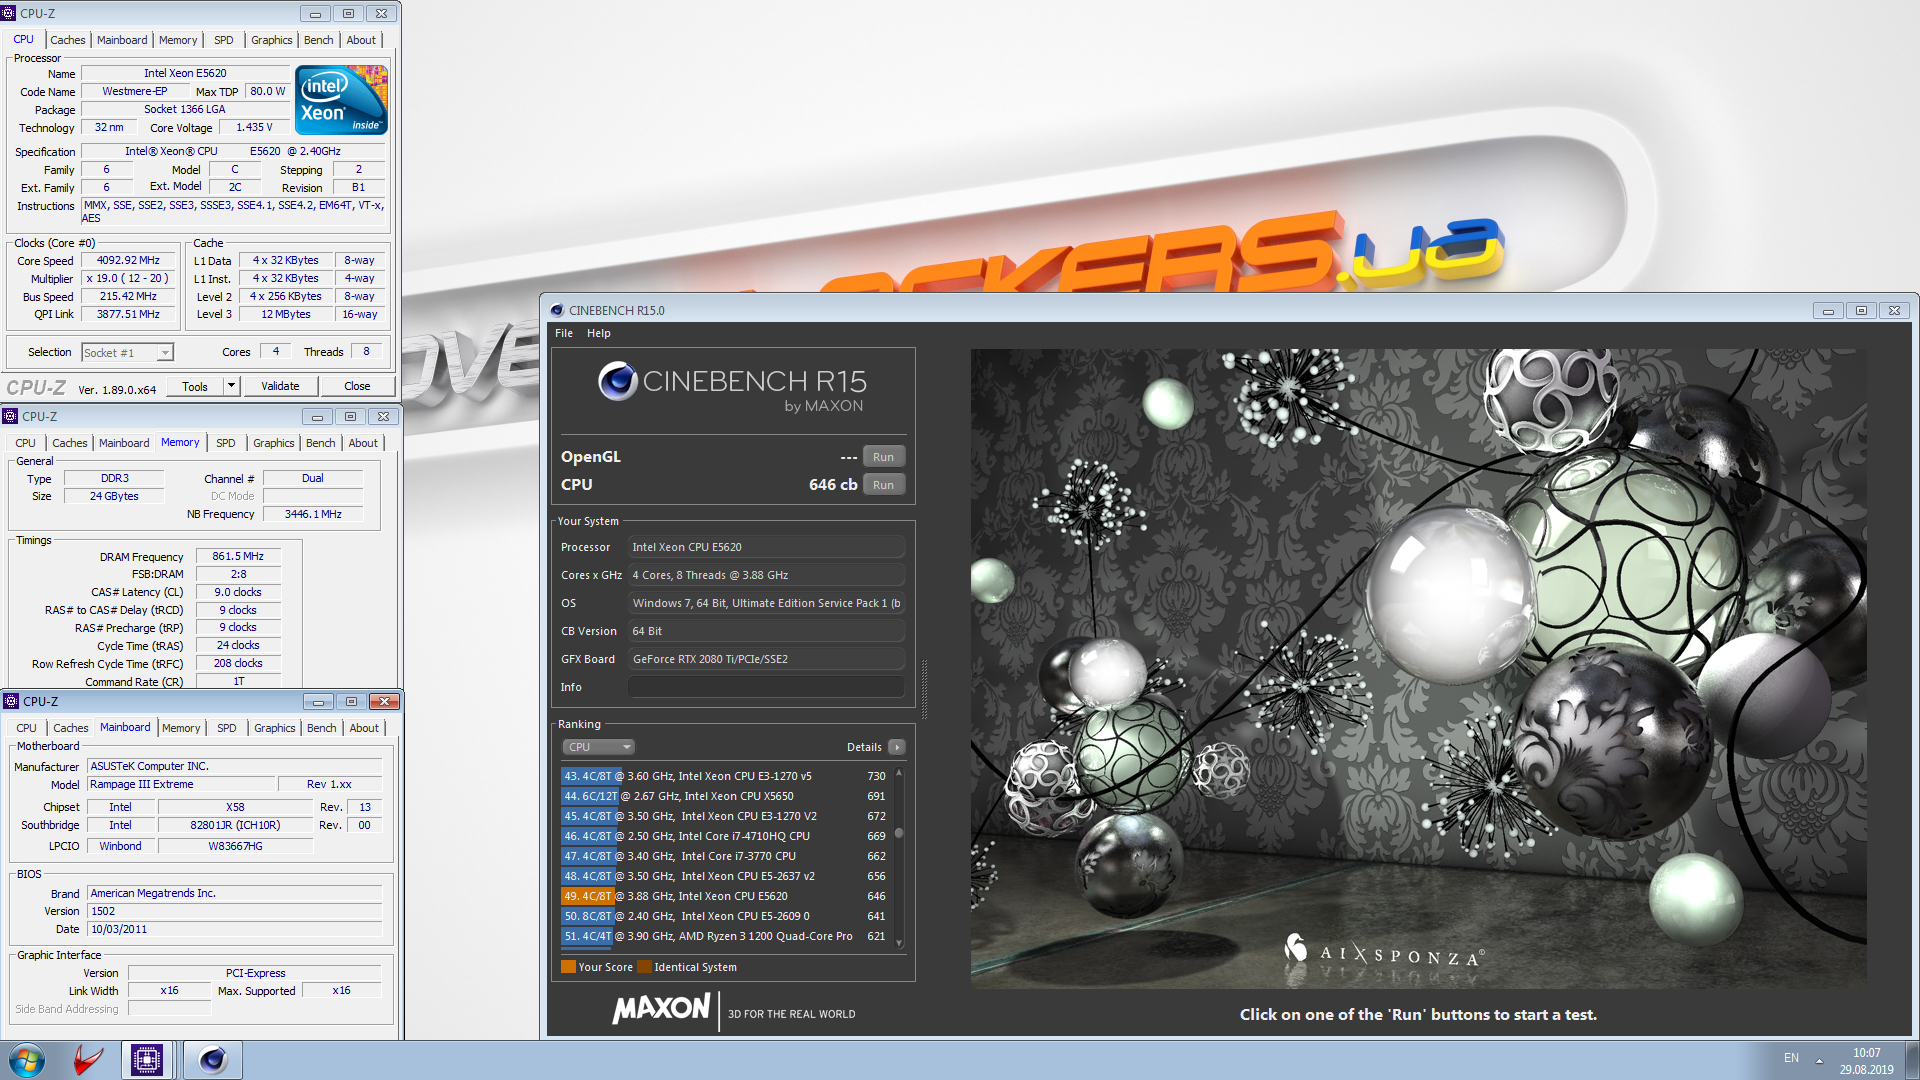The height and width of the screenshot is (1080, 1920).
Task: Click the orange Your Score swatch
Action: 568,967
